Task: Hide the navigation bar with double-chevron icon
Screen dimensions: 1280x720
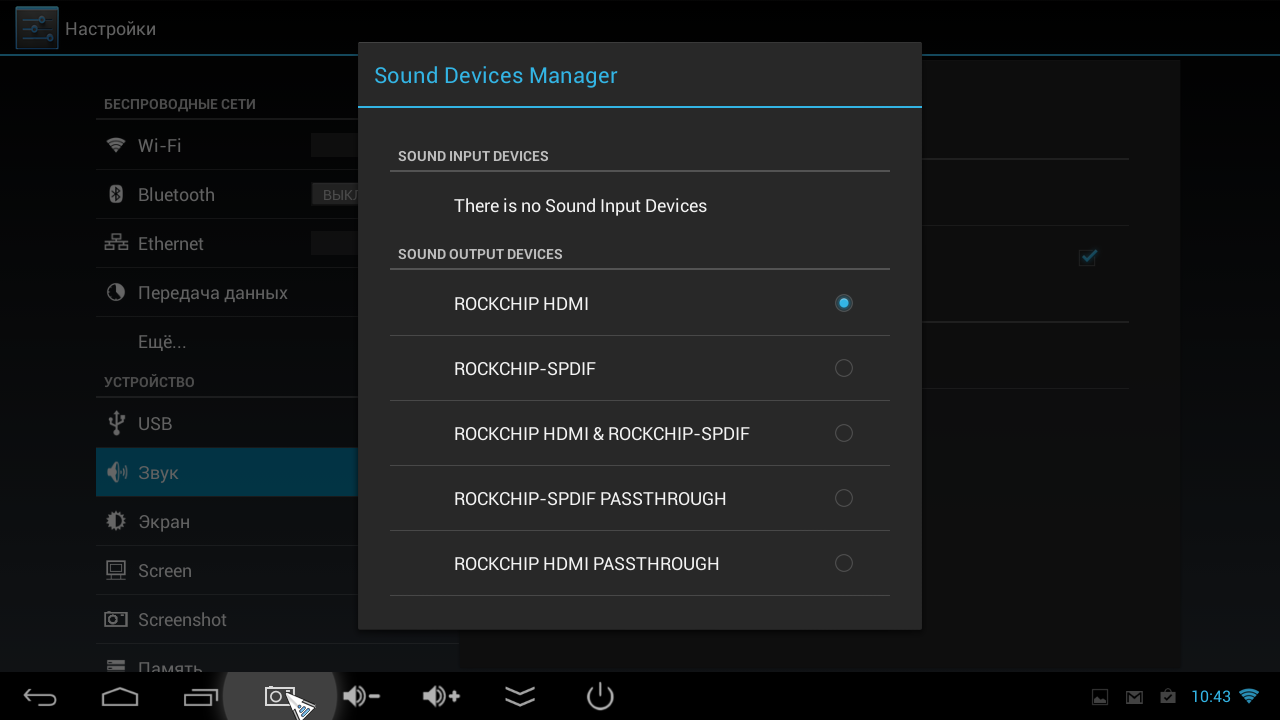Action: 520,696
